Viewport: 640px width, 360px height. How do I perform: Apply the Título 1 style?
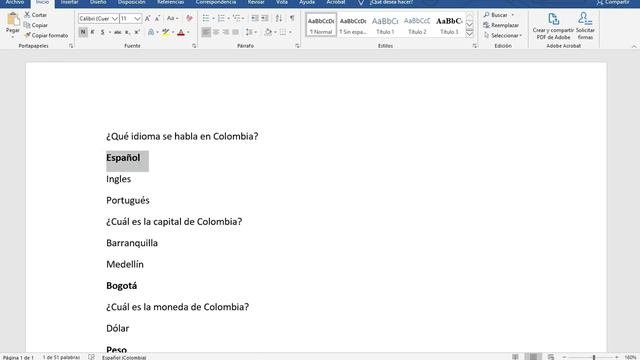tap(385, 25)
